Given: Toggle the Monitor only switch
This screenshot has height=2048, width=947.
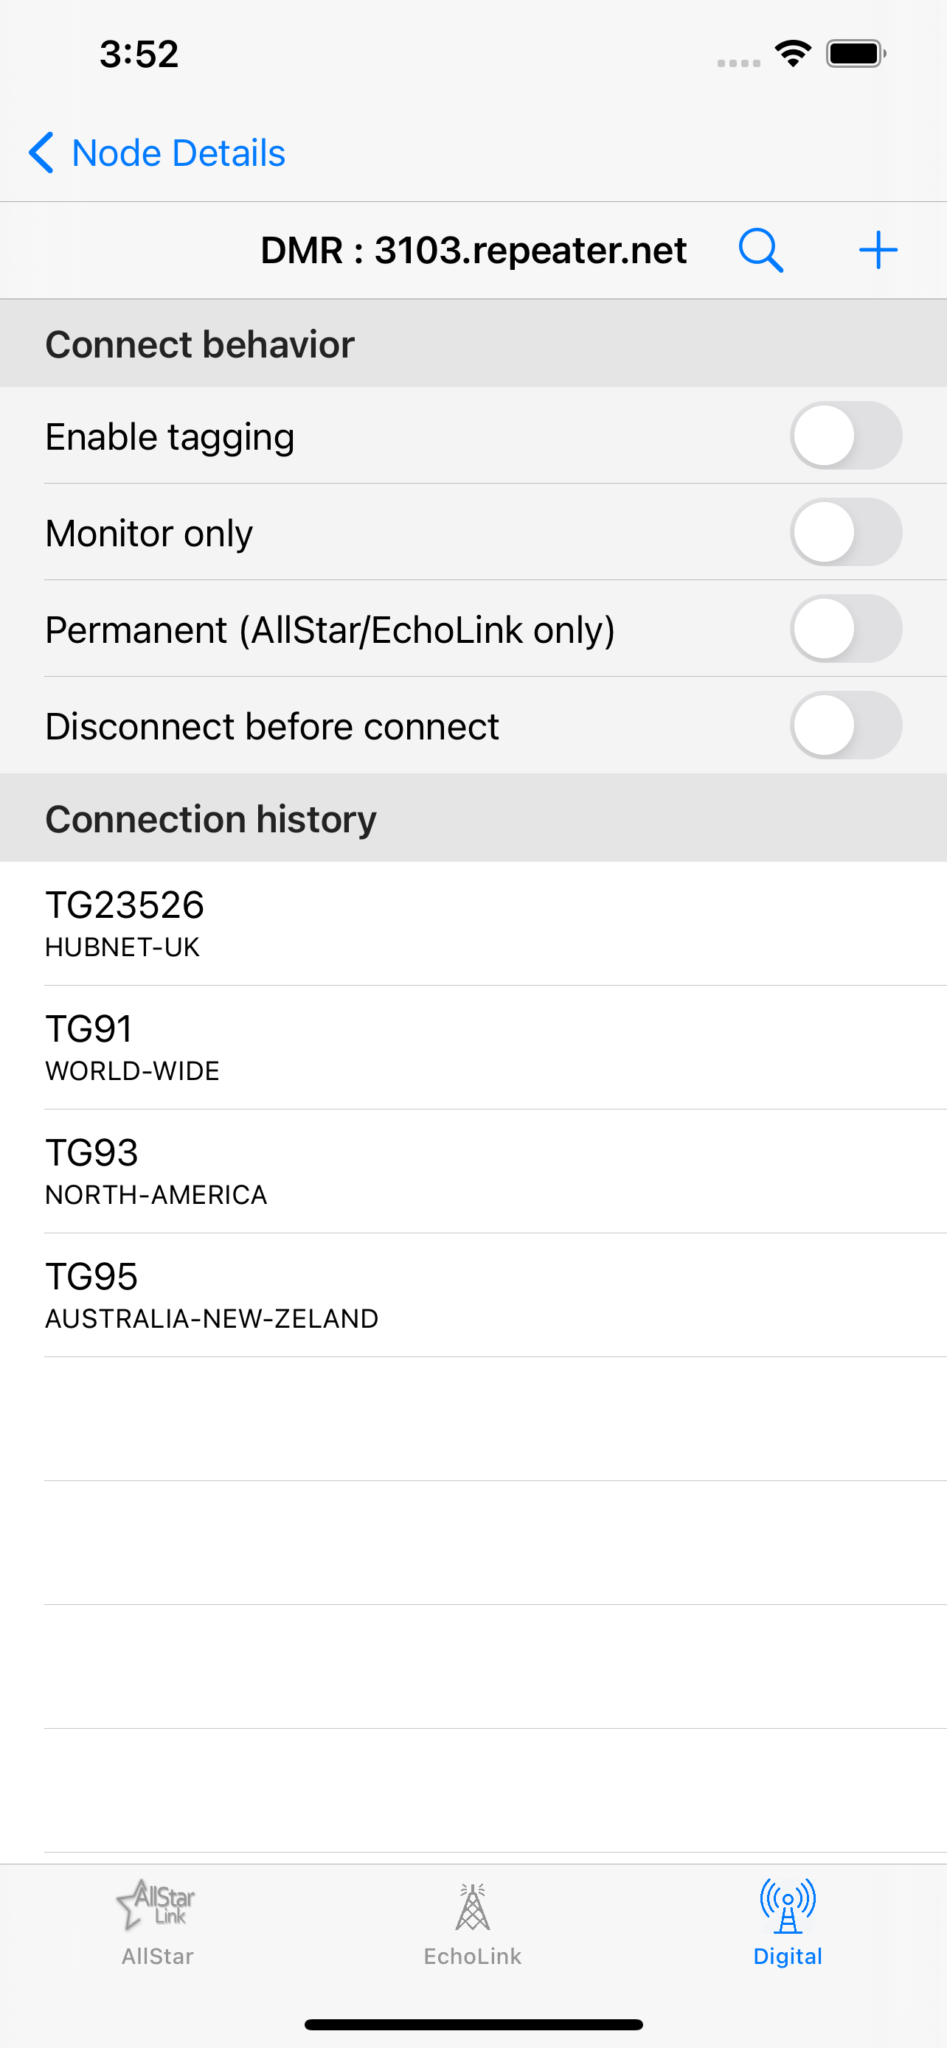Looking at the screenshot, I should (x=846, y=533).
